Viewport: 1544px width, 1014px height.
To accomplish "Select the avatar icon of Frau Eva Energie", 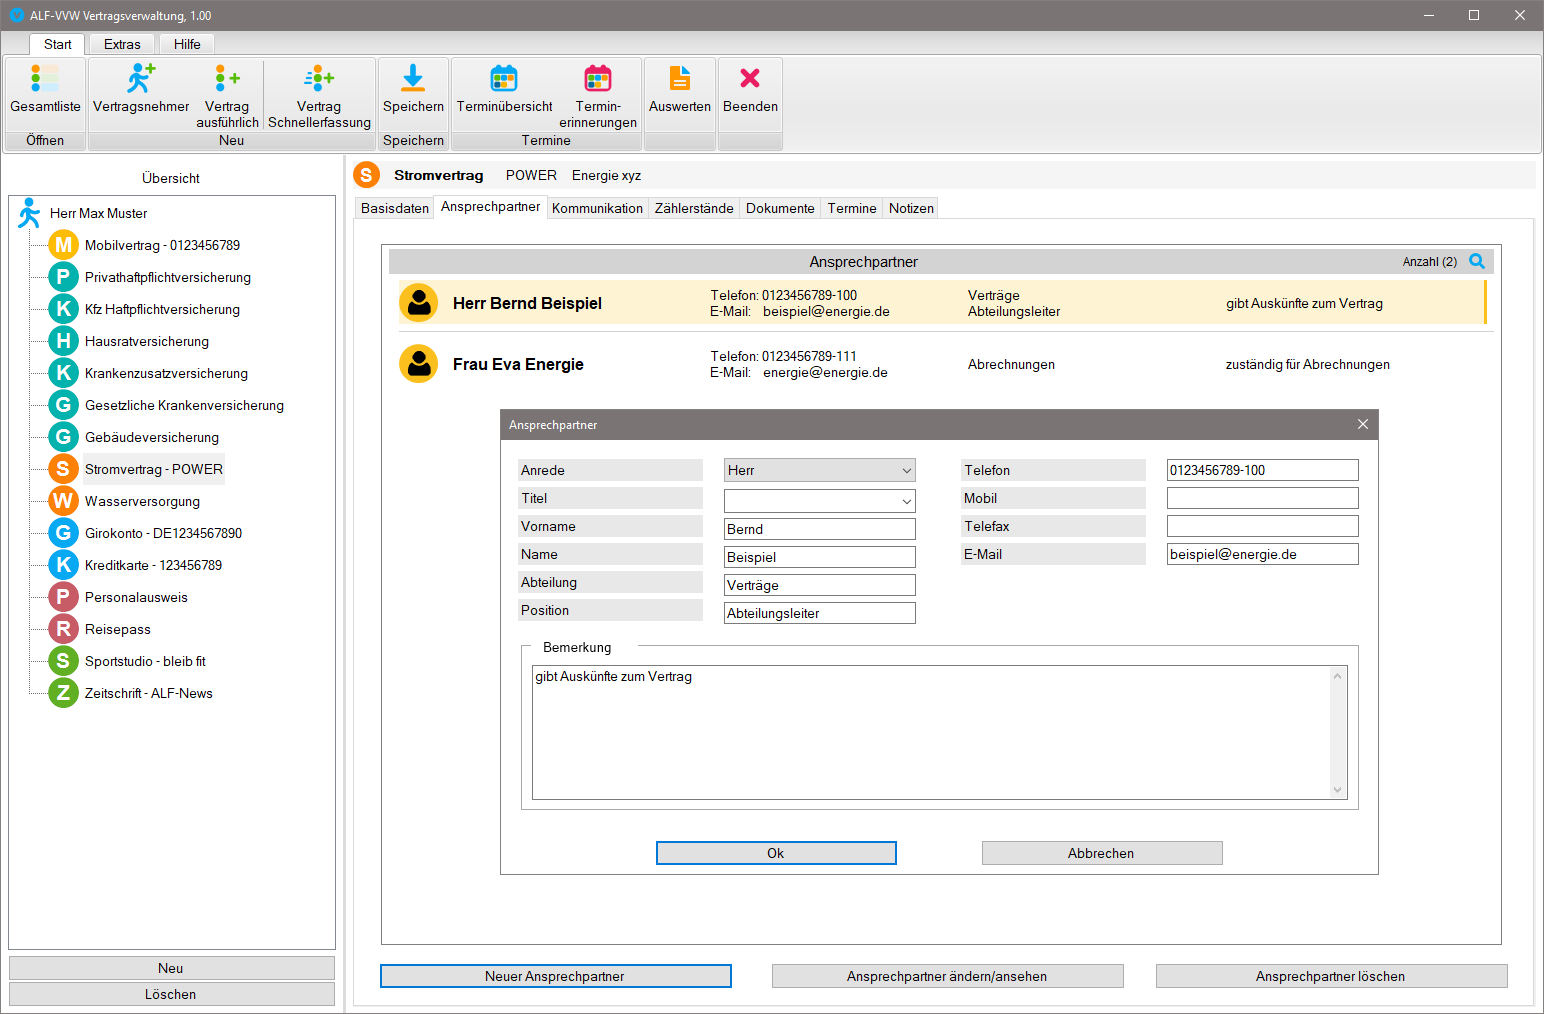I will tap(419, 364).
